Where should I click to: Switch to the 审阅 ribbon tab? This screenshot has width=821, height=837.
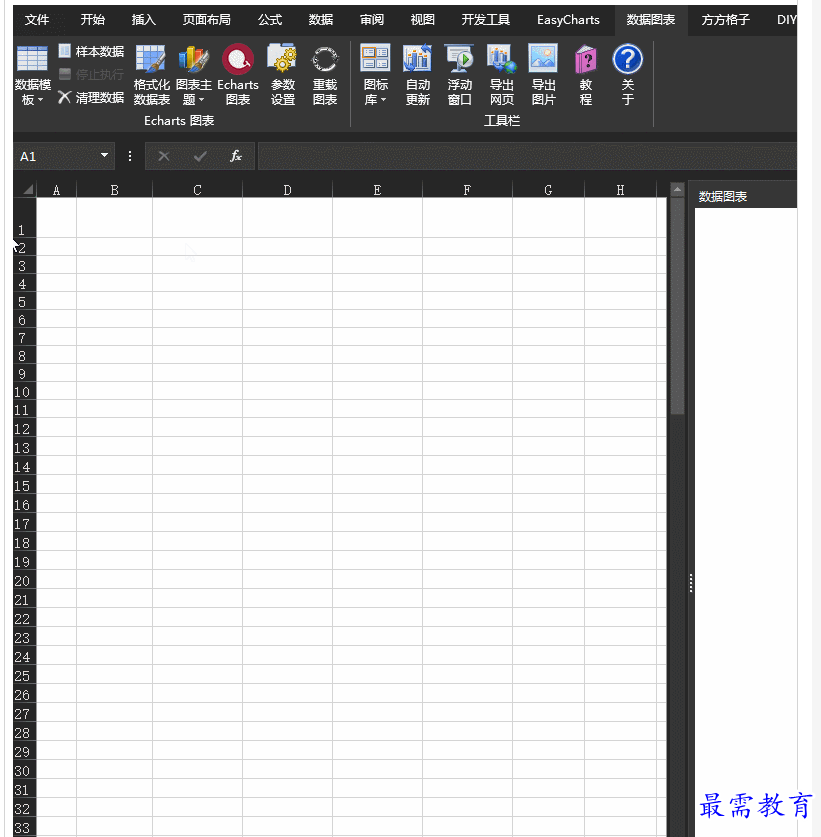[372, 20]
